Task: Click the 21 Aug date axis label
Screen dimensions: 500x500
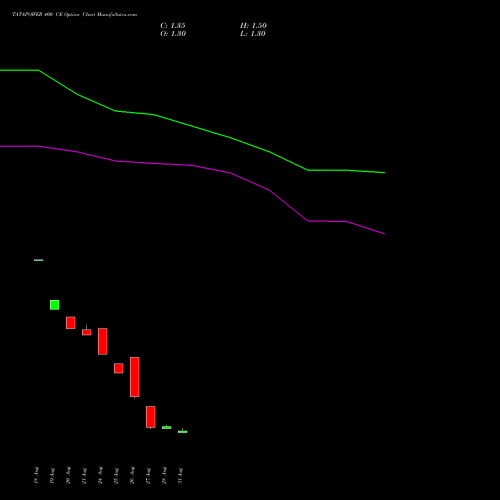Action: pyautogui.click(x=84, y=475)
